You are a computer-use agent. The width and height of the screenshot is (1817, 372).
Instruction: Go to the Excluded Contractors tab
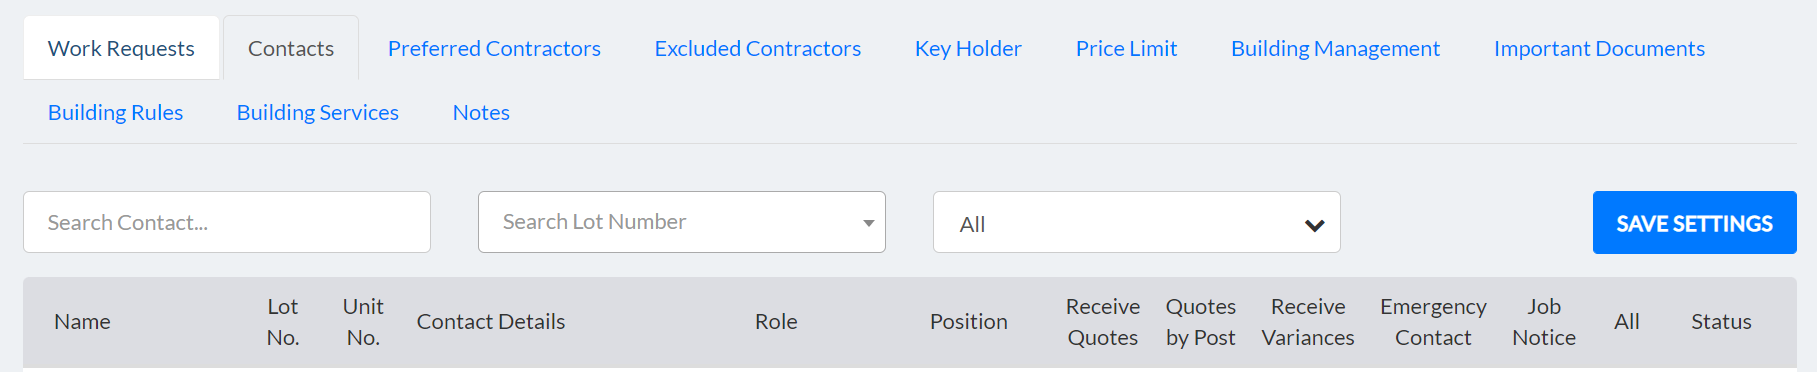(x=757, y=48)
